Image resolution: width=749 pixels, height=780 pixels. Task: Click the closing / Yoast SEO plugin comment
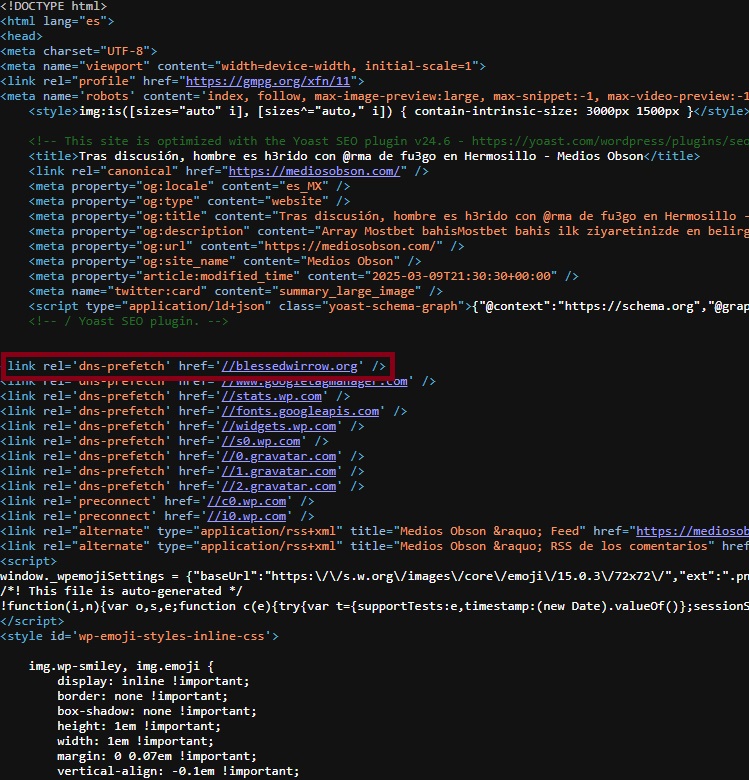[129, 321]
